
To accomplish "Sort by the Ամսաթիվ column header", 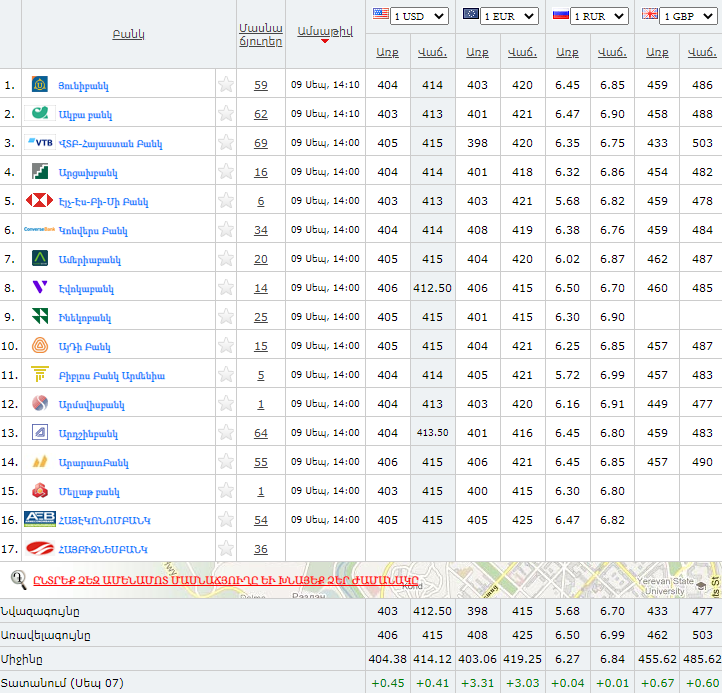I will click(325, 31).
